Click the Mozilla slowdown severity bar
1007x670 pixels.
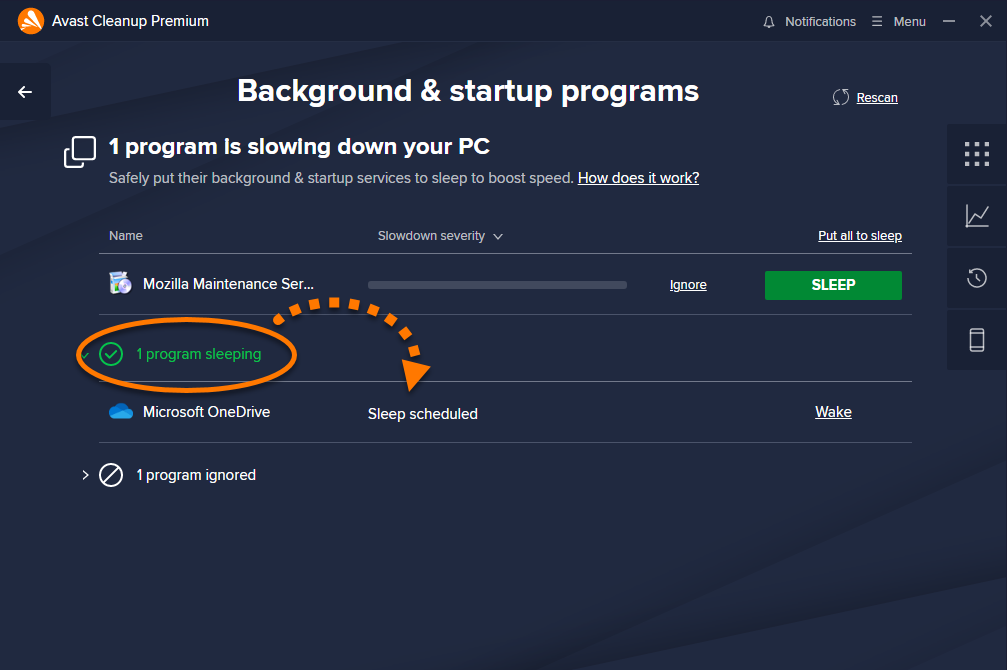tap(497, 285)
